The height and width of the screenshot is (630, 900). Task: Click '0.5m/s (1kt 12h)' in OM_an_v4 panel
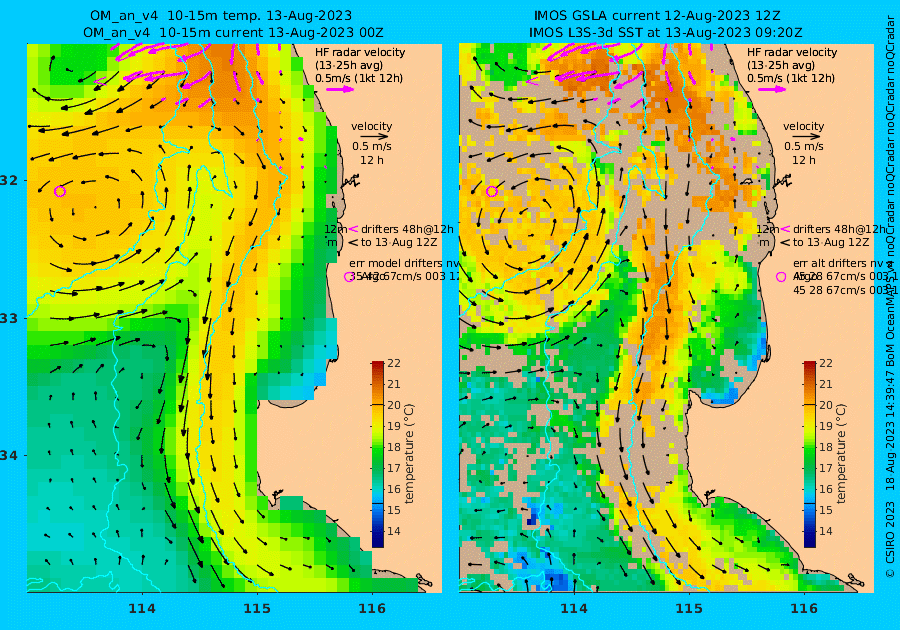[359, 78]
